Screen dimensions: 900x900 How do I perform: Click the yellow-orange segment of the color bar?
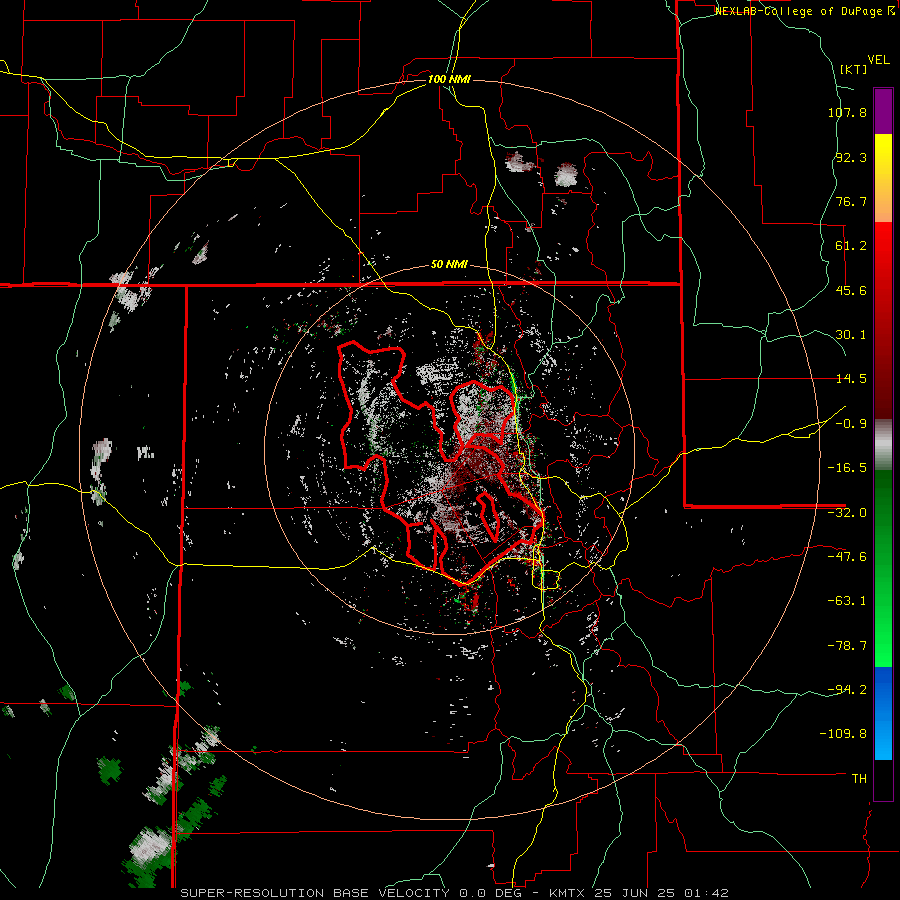click(x=883, y=178)
